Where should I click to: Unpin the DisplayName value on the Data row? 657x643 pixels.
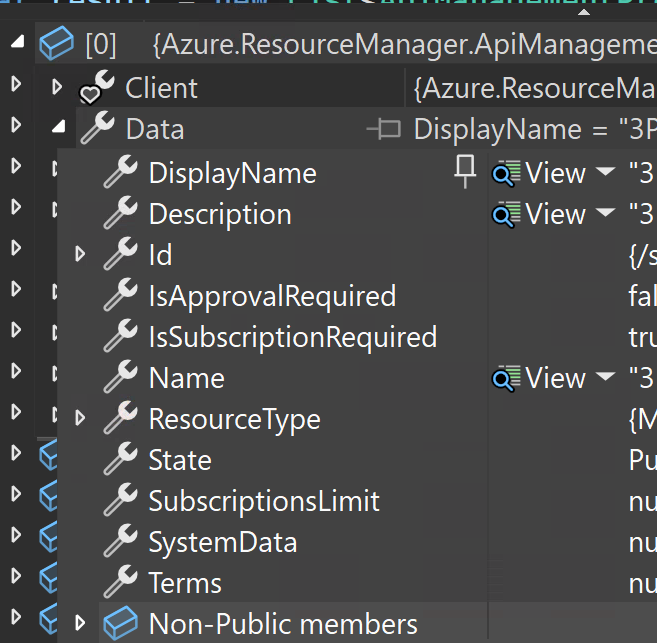(x=383, y=129)
